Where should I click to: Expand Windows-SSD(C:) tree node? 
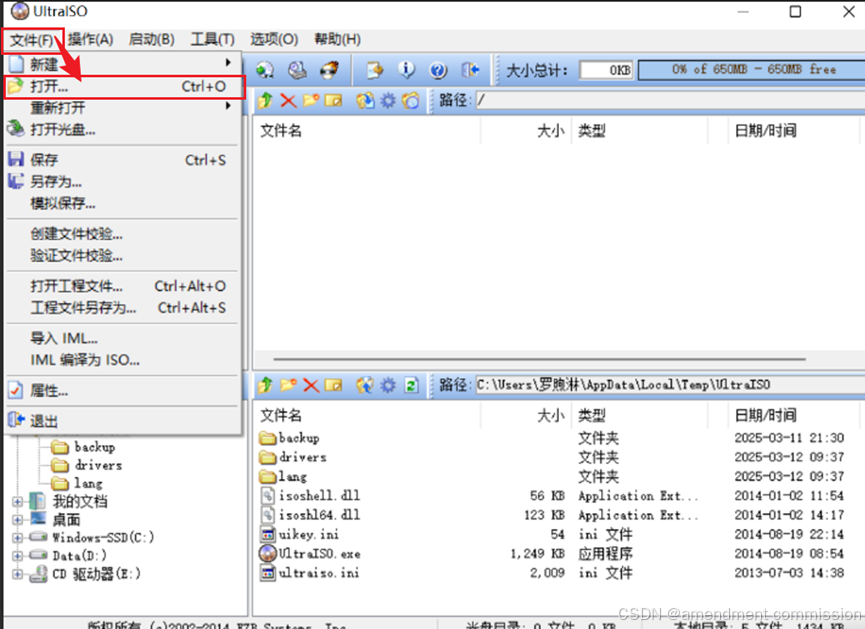[18, 537]
